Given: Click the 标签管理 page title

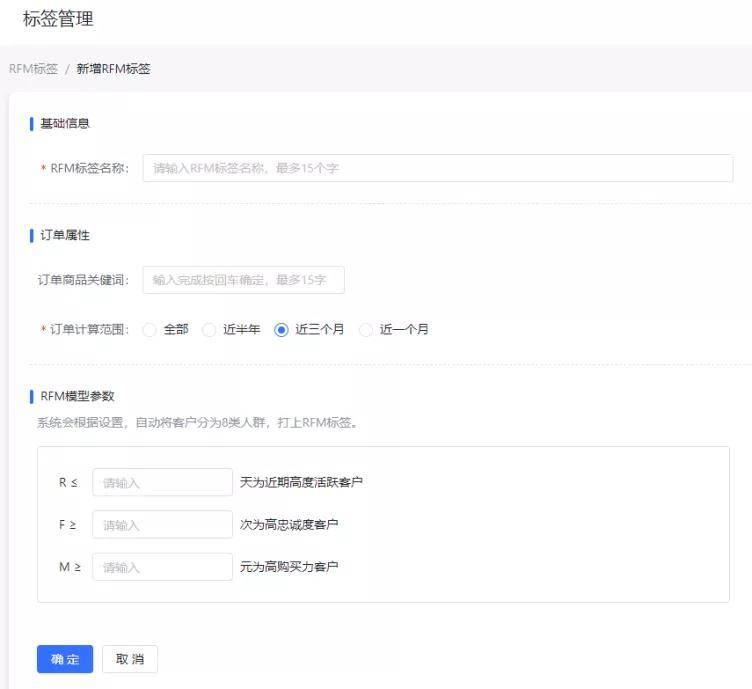Looking at the screenshot, I should tap(58, 18).
